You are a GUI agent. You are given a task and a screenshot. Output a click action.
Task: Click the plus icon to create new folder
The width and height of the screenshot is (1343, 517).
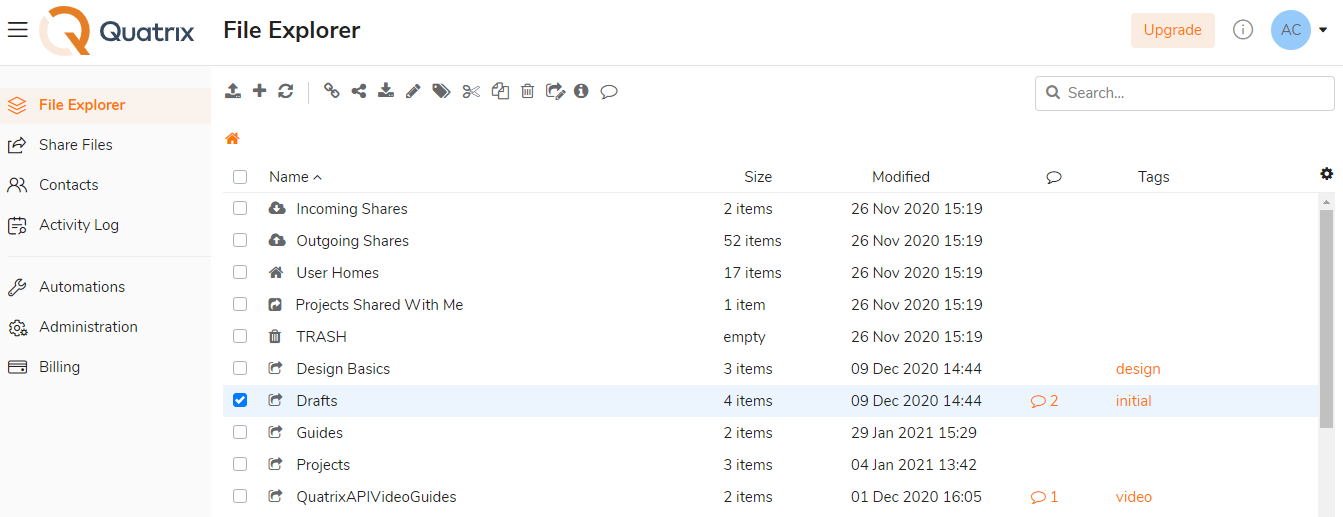259,91
